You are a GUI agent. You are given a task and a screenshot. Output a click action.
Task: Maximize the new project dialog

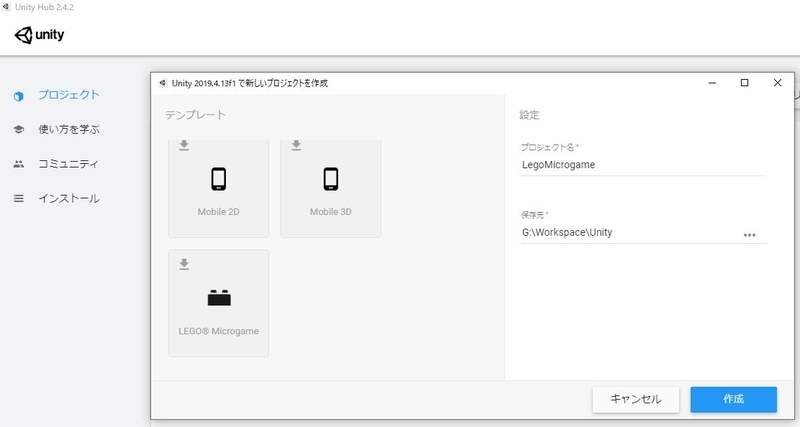744,83
